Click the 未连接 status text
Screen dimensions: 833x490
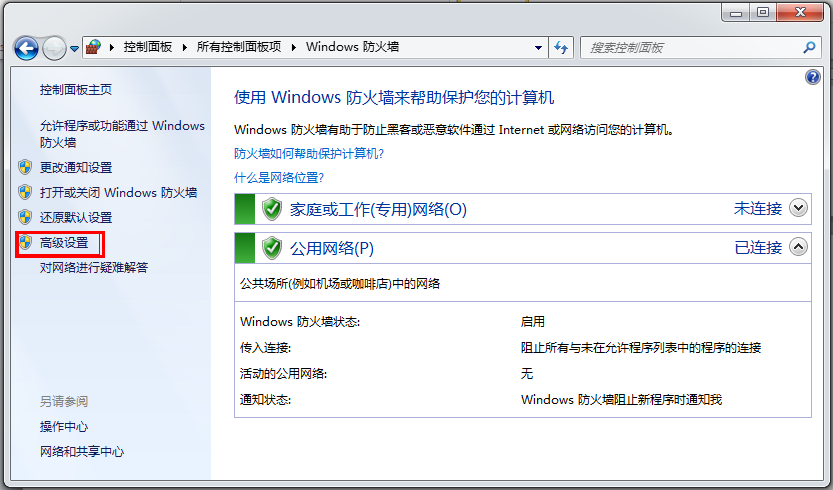point(758,208)
